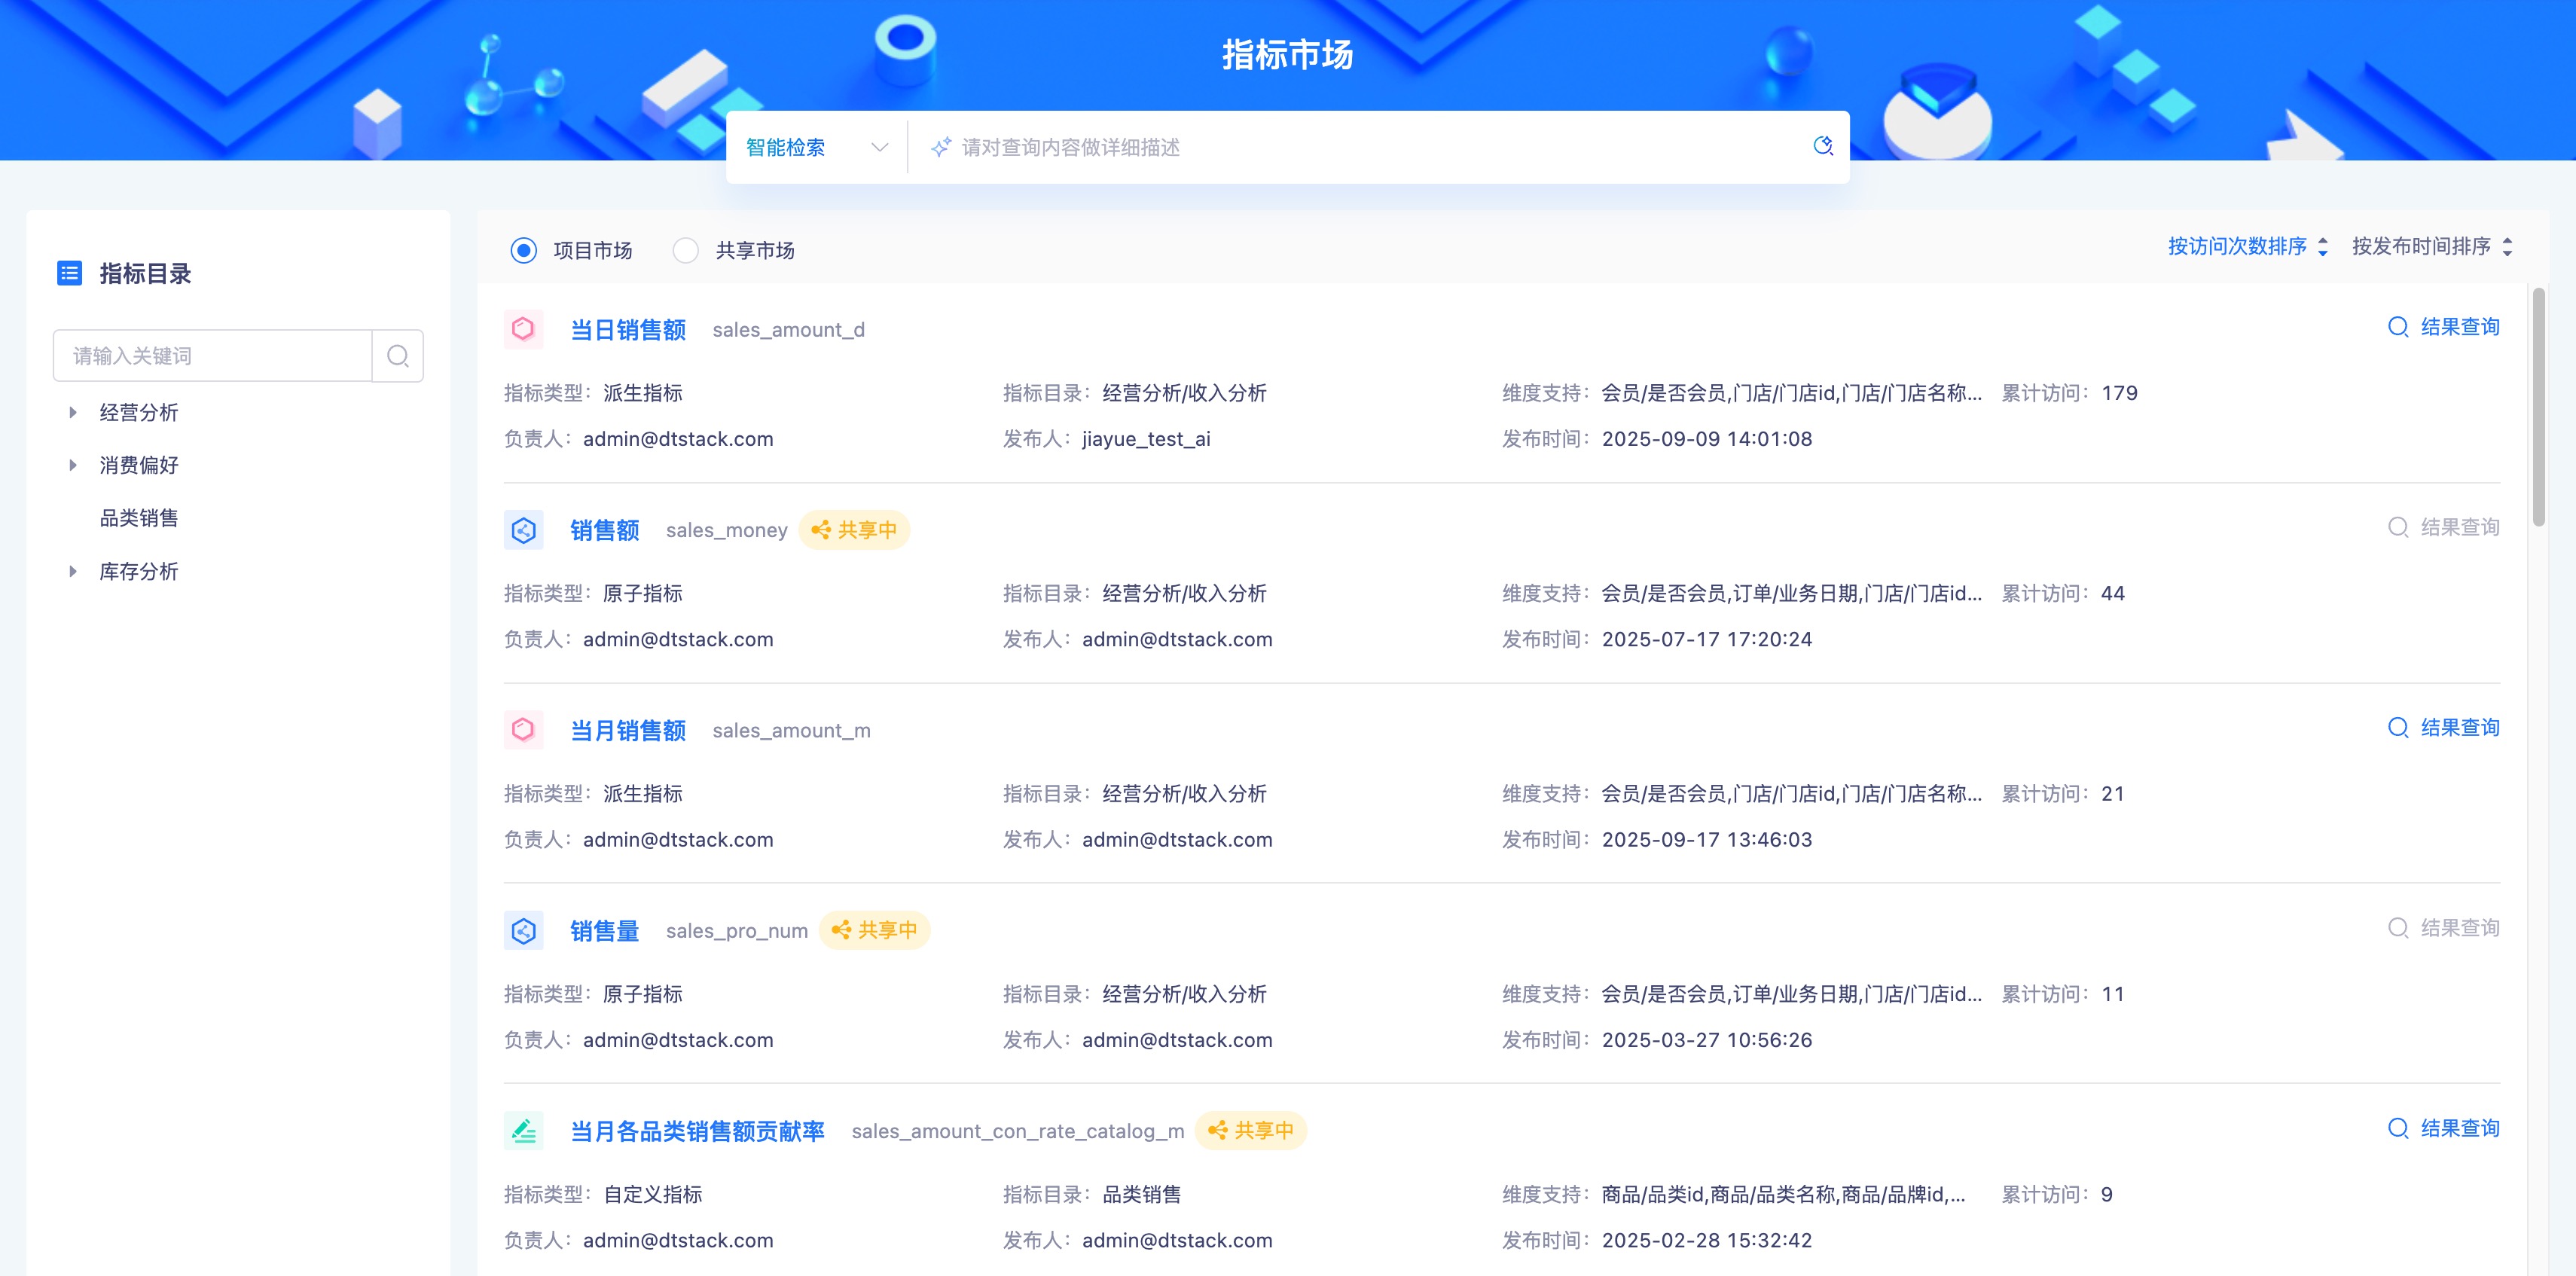
Task: Click the keyword search magnifier in catalog panel
Action: pos(397,356)
